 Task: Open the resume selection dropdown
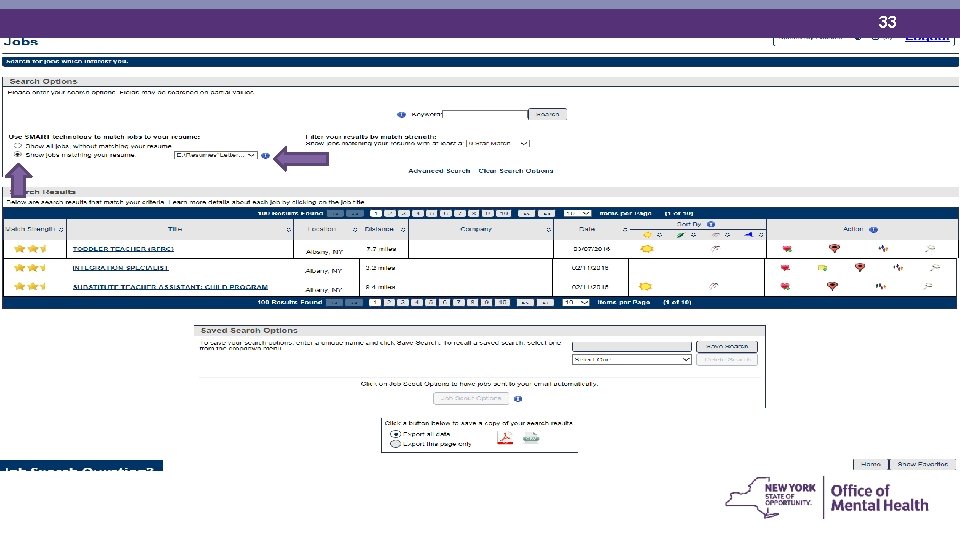(x=216, y=156)
